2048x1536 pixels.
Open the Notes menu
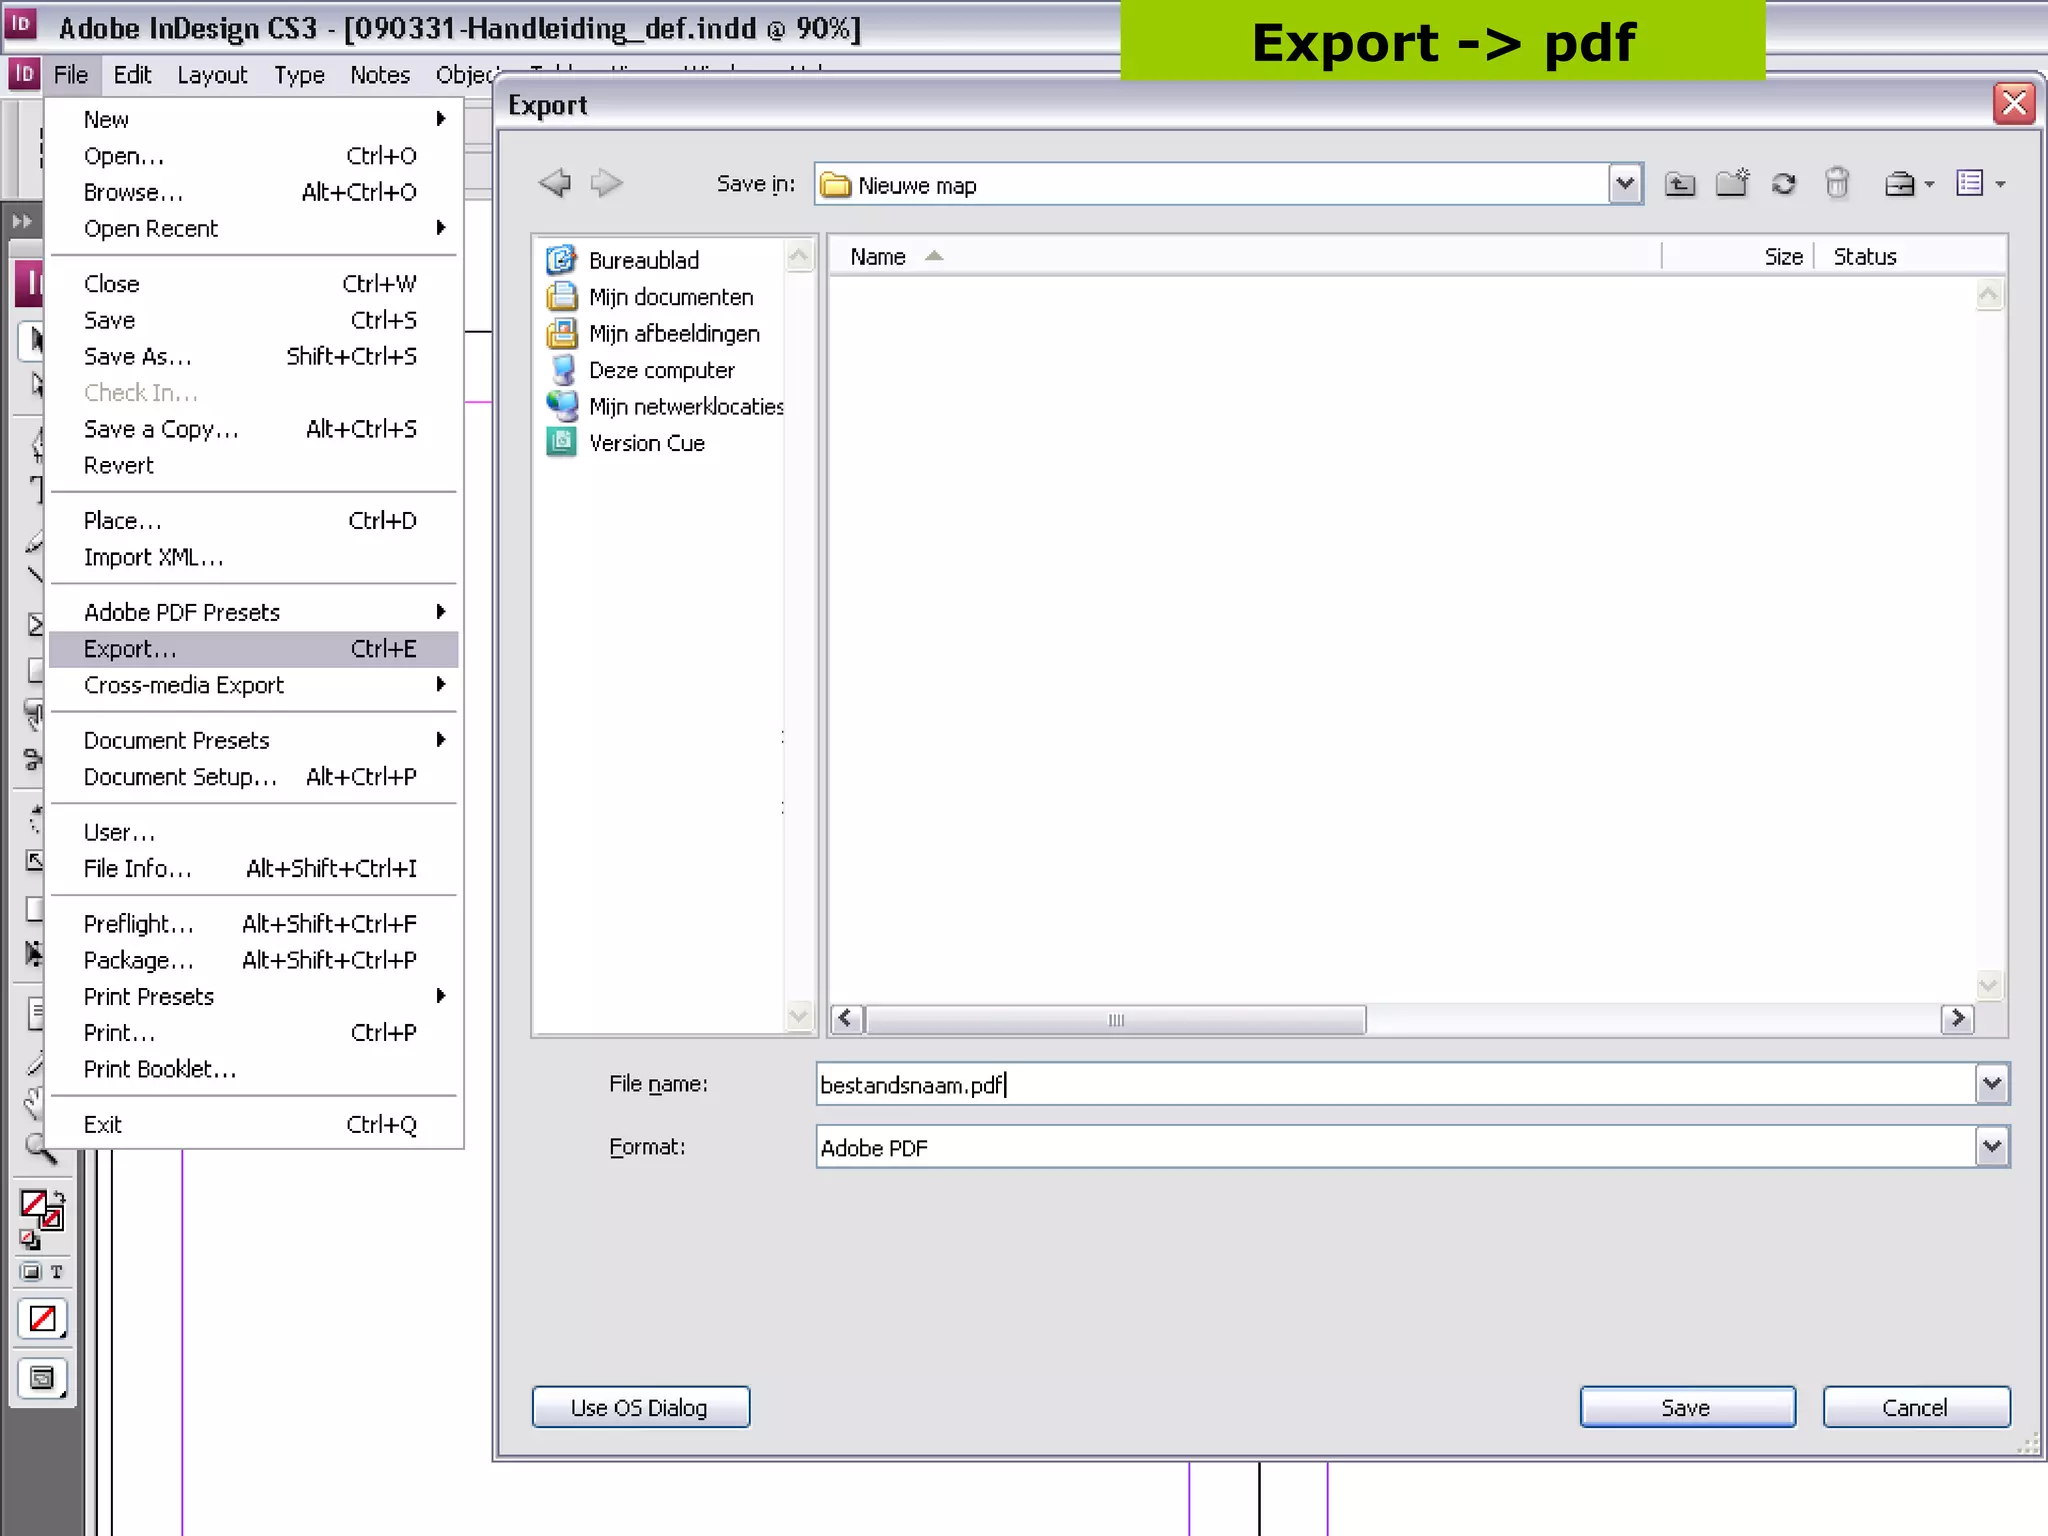point(380,75)
